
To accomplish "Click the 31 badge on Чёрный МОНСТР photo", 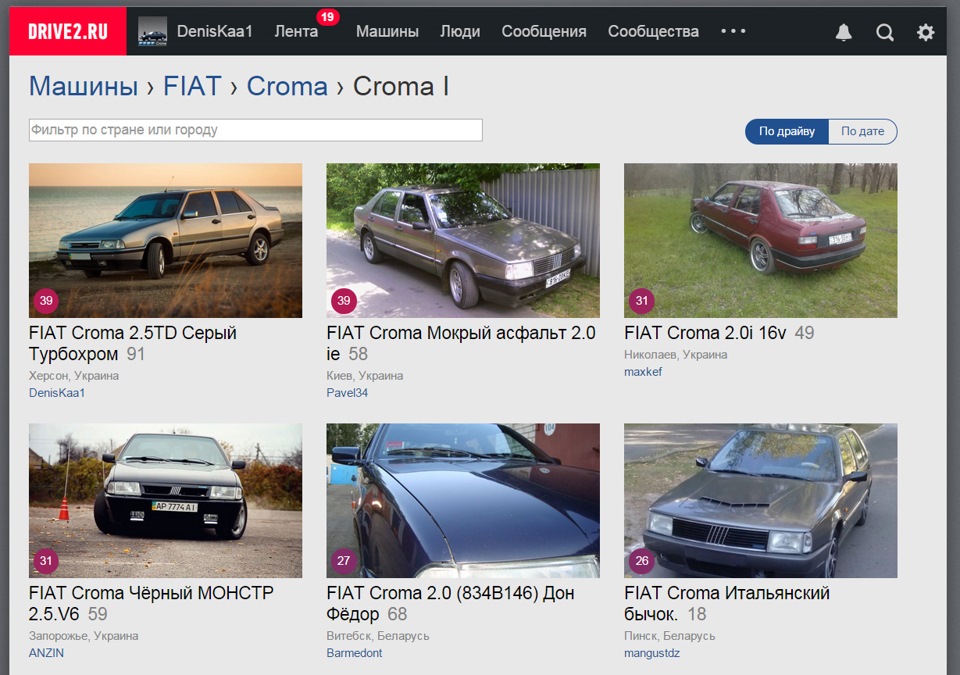I will 46,560.
